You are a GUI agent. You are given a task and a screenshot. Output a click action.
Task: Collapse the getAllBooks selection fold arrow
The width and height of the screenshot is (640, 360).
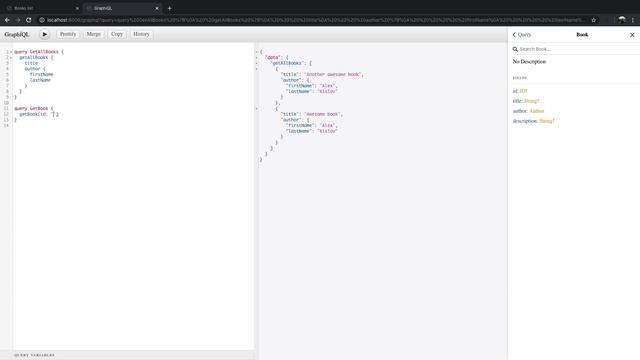[11, 58]
